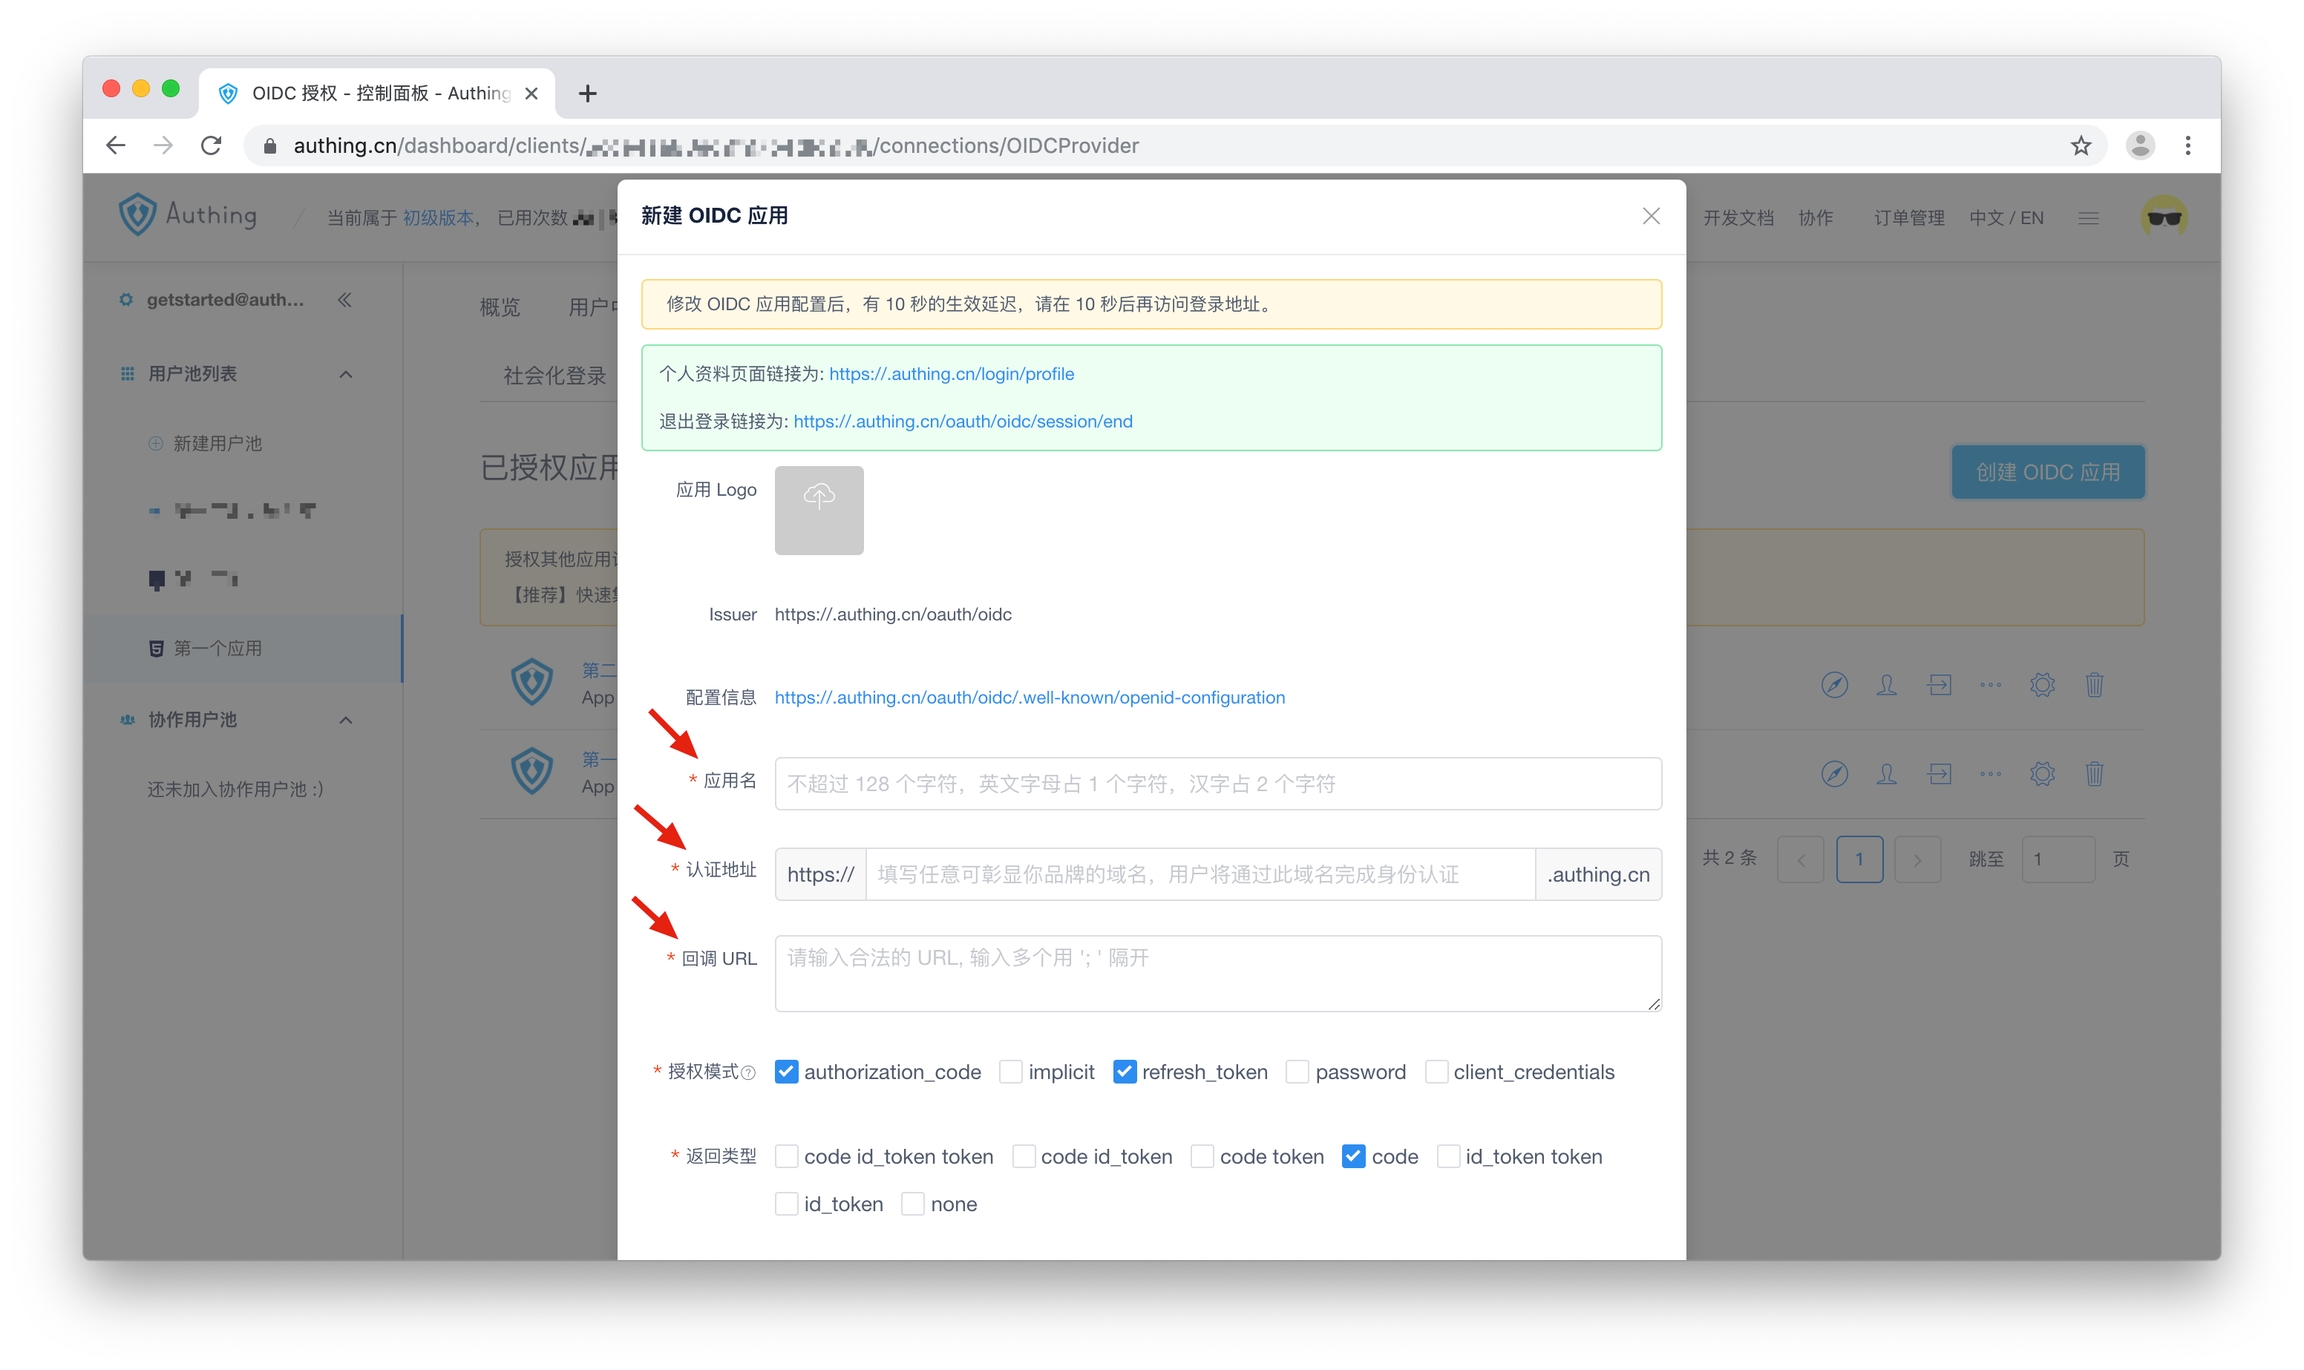The image size is (2304, 1370).
Task: Click the 授权模式 help question-mark icon
Action: click(x=749, y=1073)
